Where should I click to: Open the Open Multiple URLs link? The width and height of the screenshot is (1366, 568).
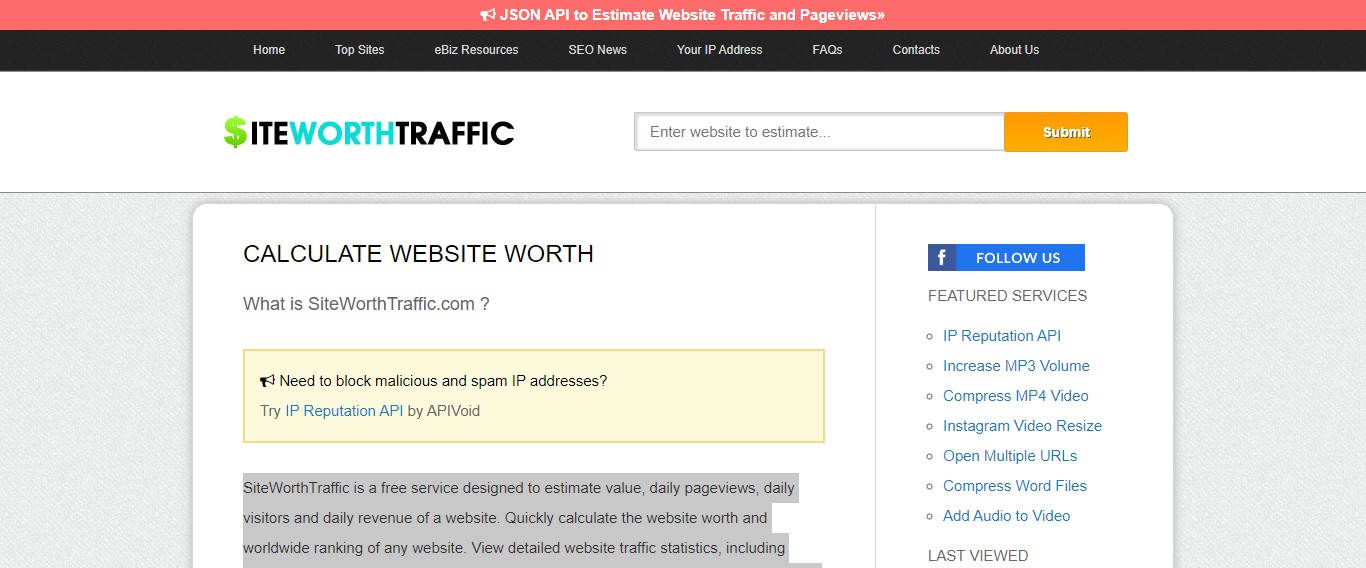click(x=1010, y=456)
